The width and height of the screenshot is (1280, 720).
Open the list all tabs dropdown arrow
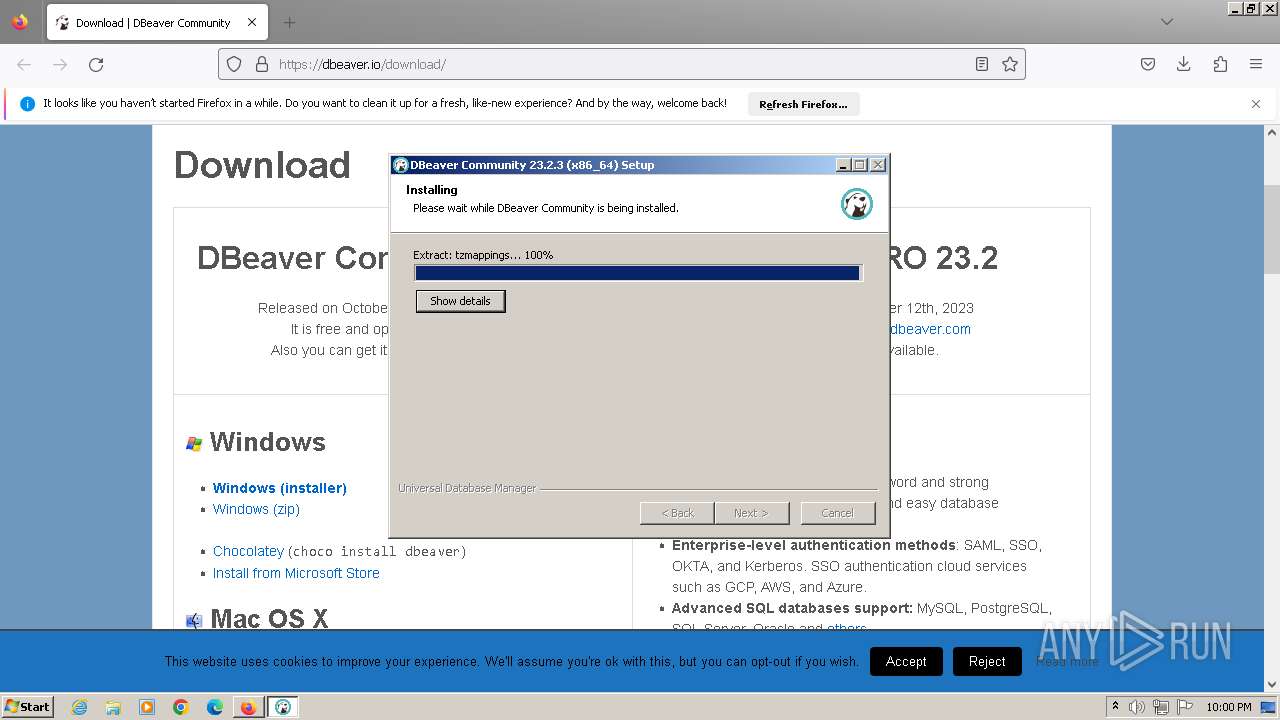point(1167,22)
